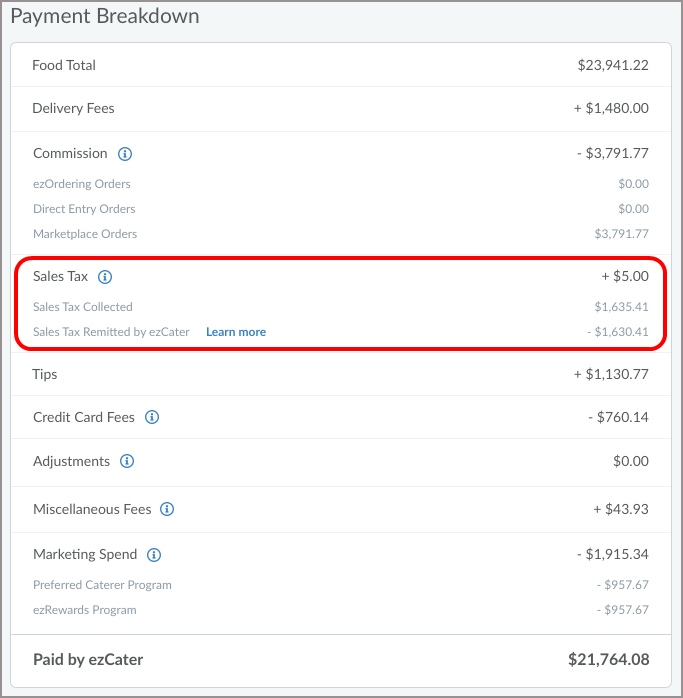Show info for Adjustments via its icon

coord(127,462)
